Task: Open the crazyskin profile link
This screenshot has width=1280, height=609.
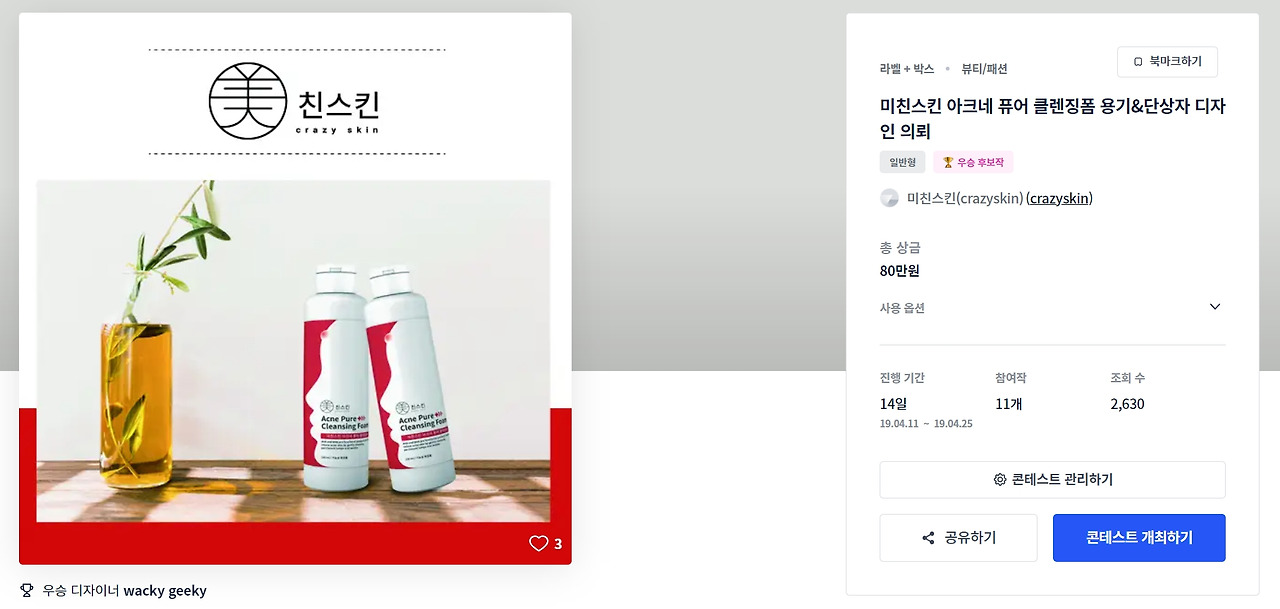Action: coord(1060,198)
